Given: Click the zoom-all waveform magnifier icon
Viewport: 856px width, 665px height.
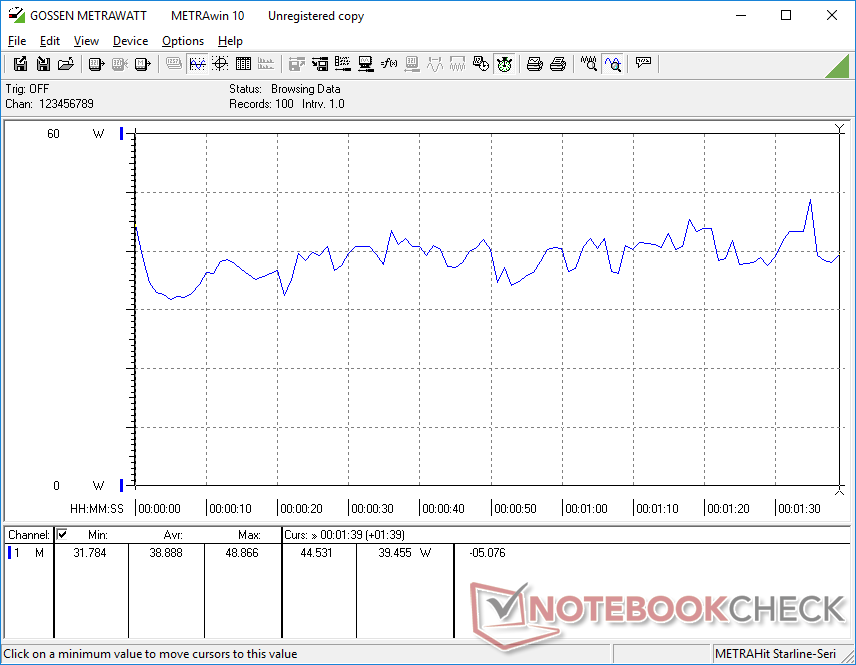Looking at the screenshot, I should pyautogui.click(x=588, y=64).
